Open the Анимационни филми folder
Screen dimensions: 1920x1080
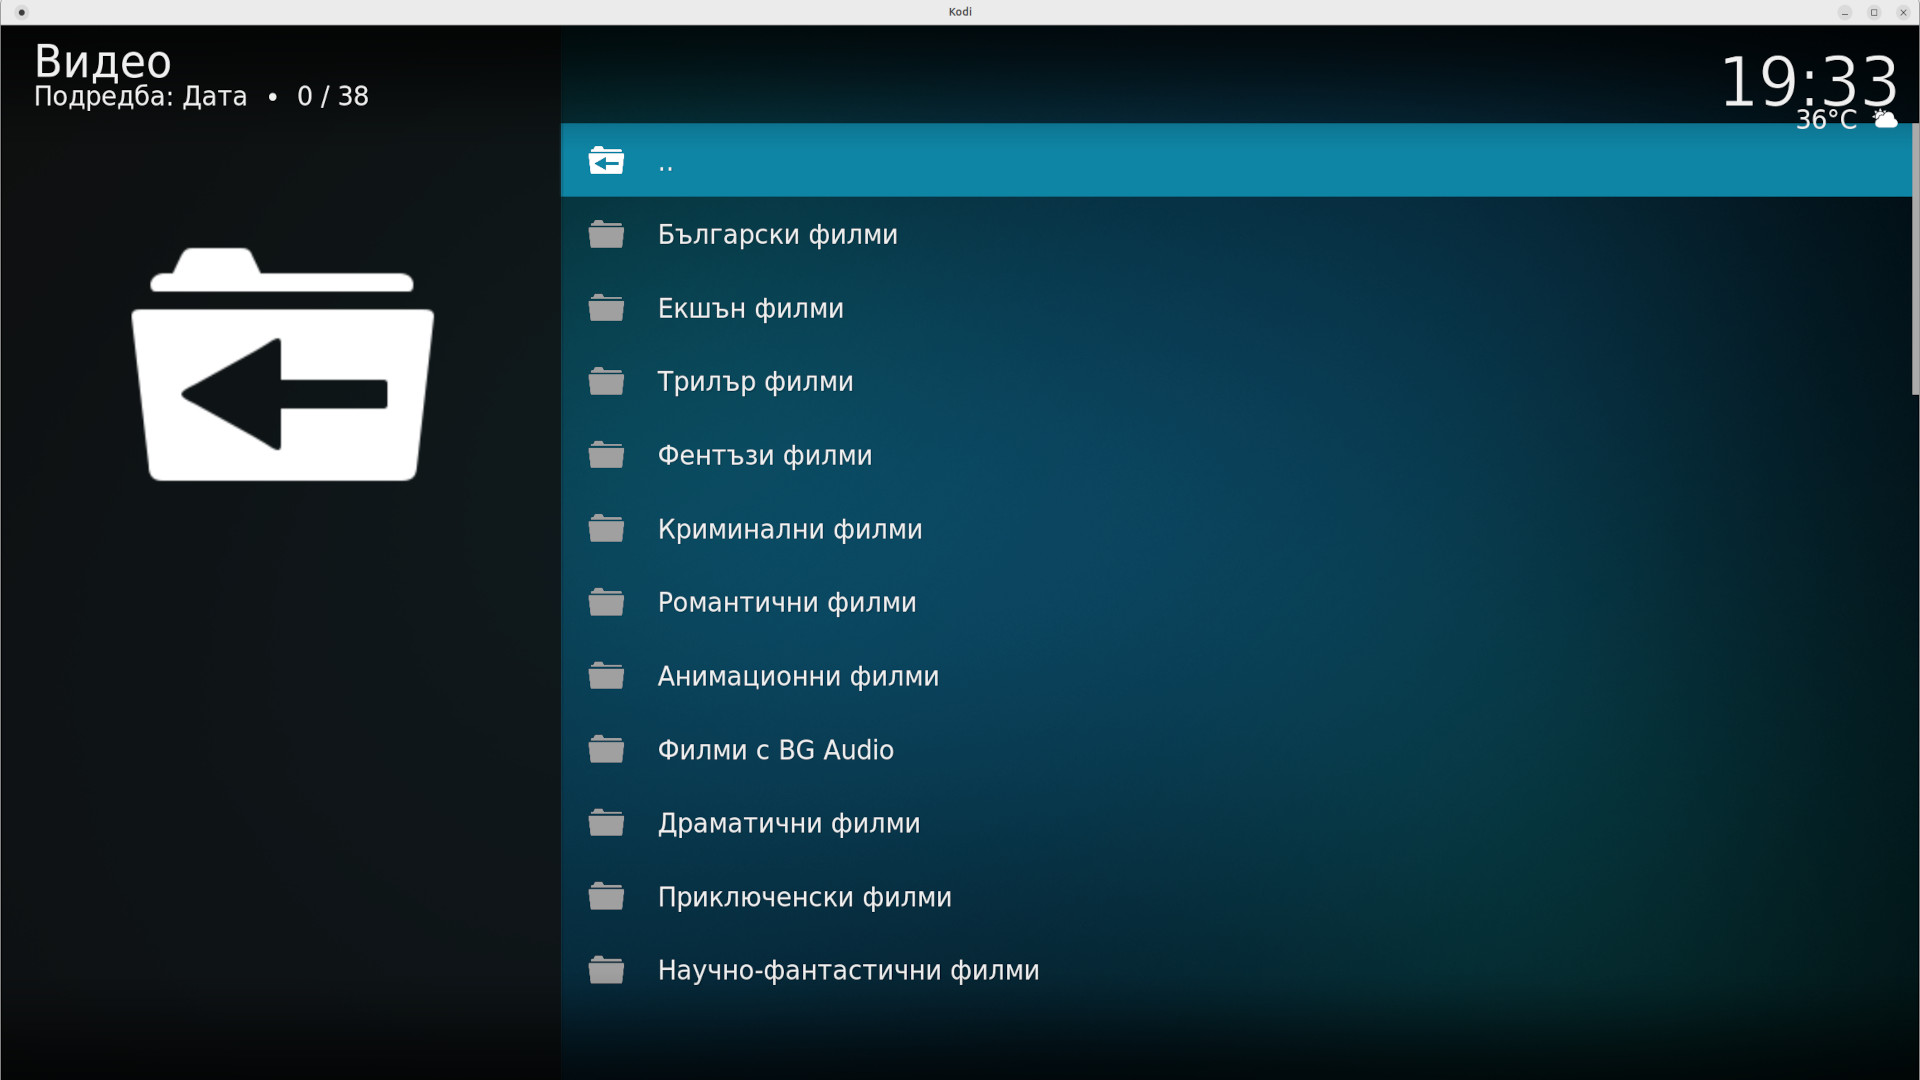[1236, 676]
